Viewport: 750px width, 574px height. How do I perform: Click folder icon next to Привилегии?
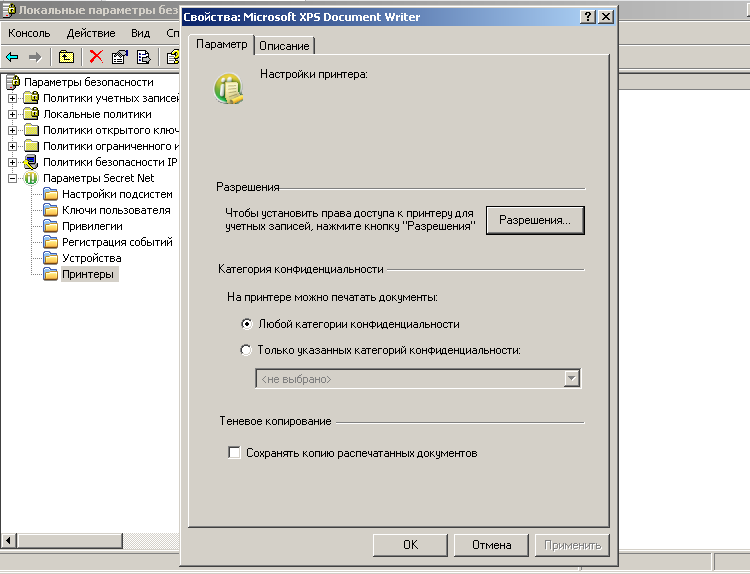coord(50,226)
